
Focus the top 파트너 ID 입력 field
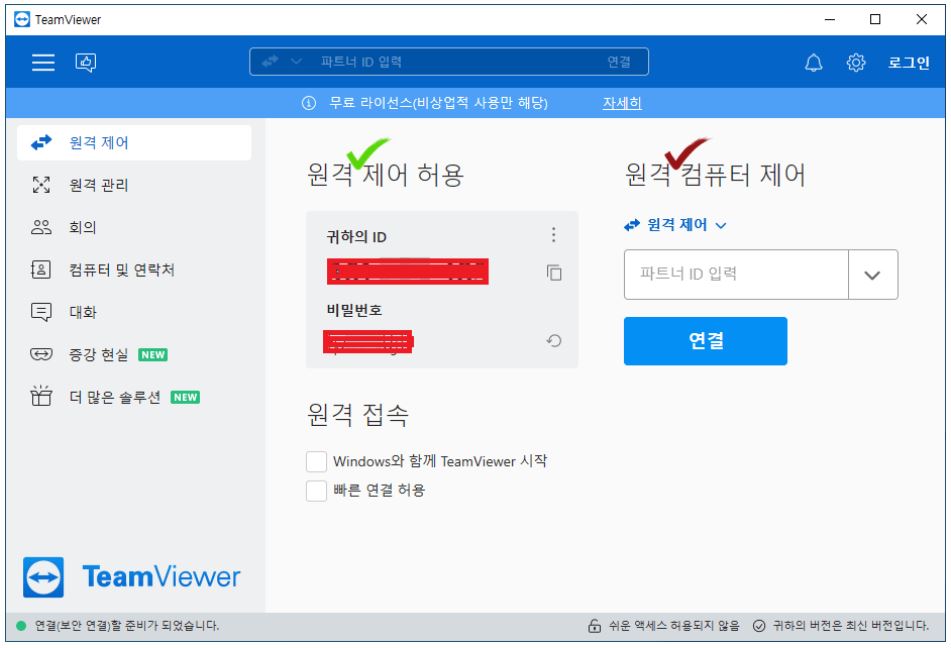[x=449, y=62]
